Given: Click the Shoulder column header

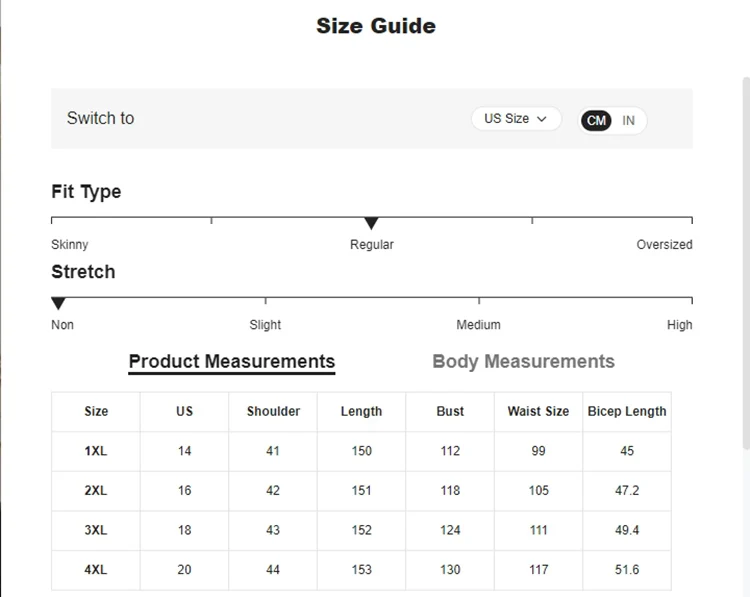Looking at the screenshot, I should tap(273, 411).
